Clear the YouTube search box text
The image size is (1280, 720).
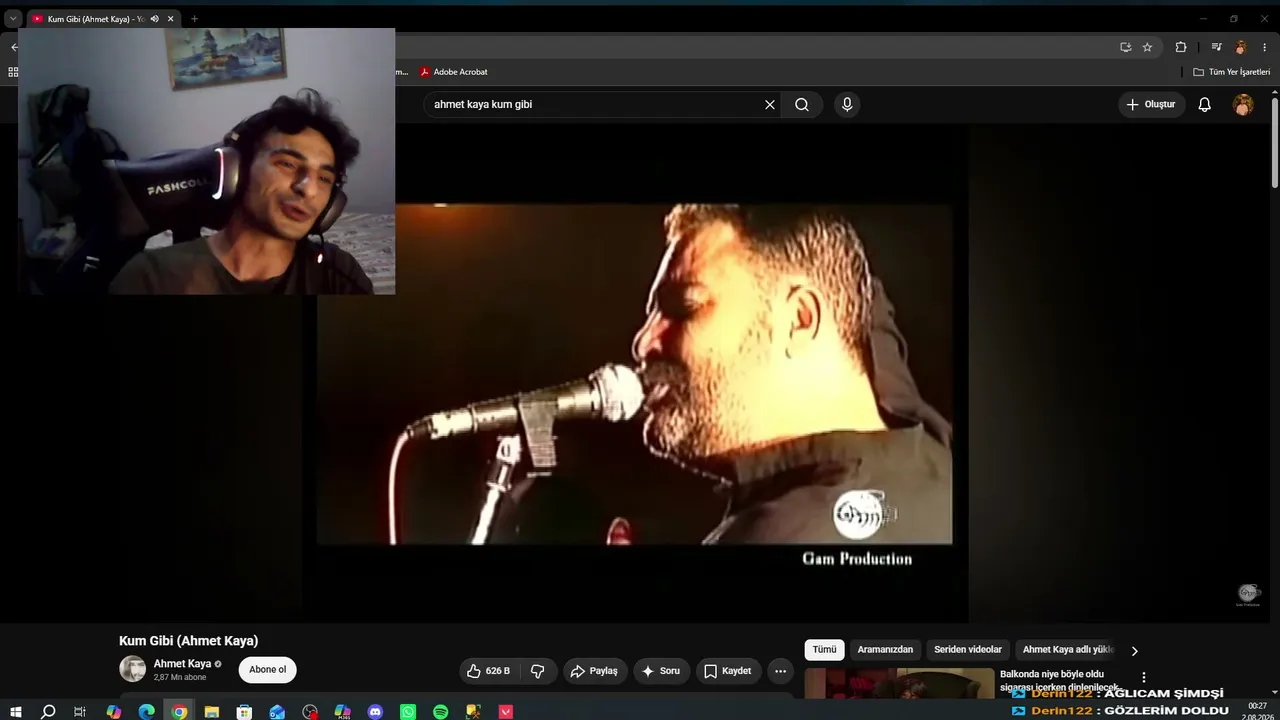click(770, 104)
